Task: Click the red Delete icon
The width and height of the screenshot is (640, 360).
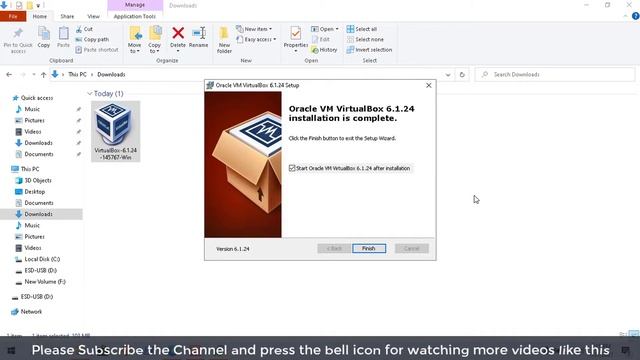Action: pos(178,33)
